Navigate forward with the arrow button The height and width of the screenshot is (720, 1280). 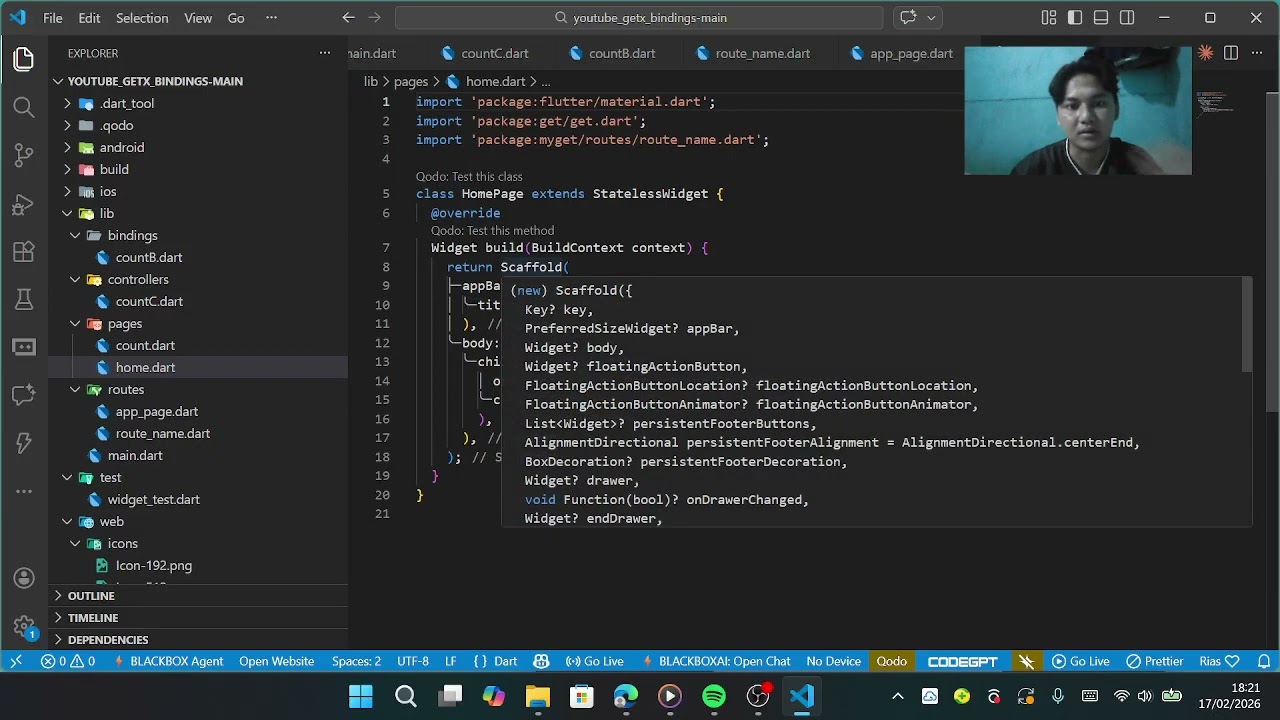[375, 18]
